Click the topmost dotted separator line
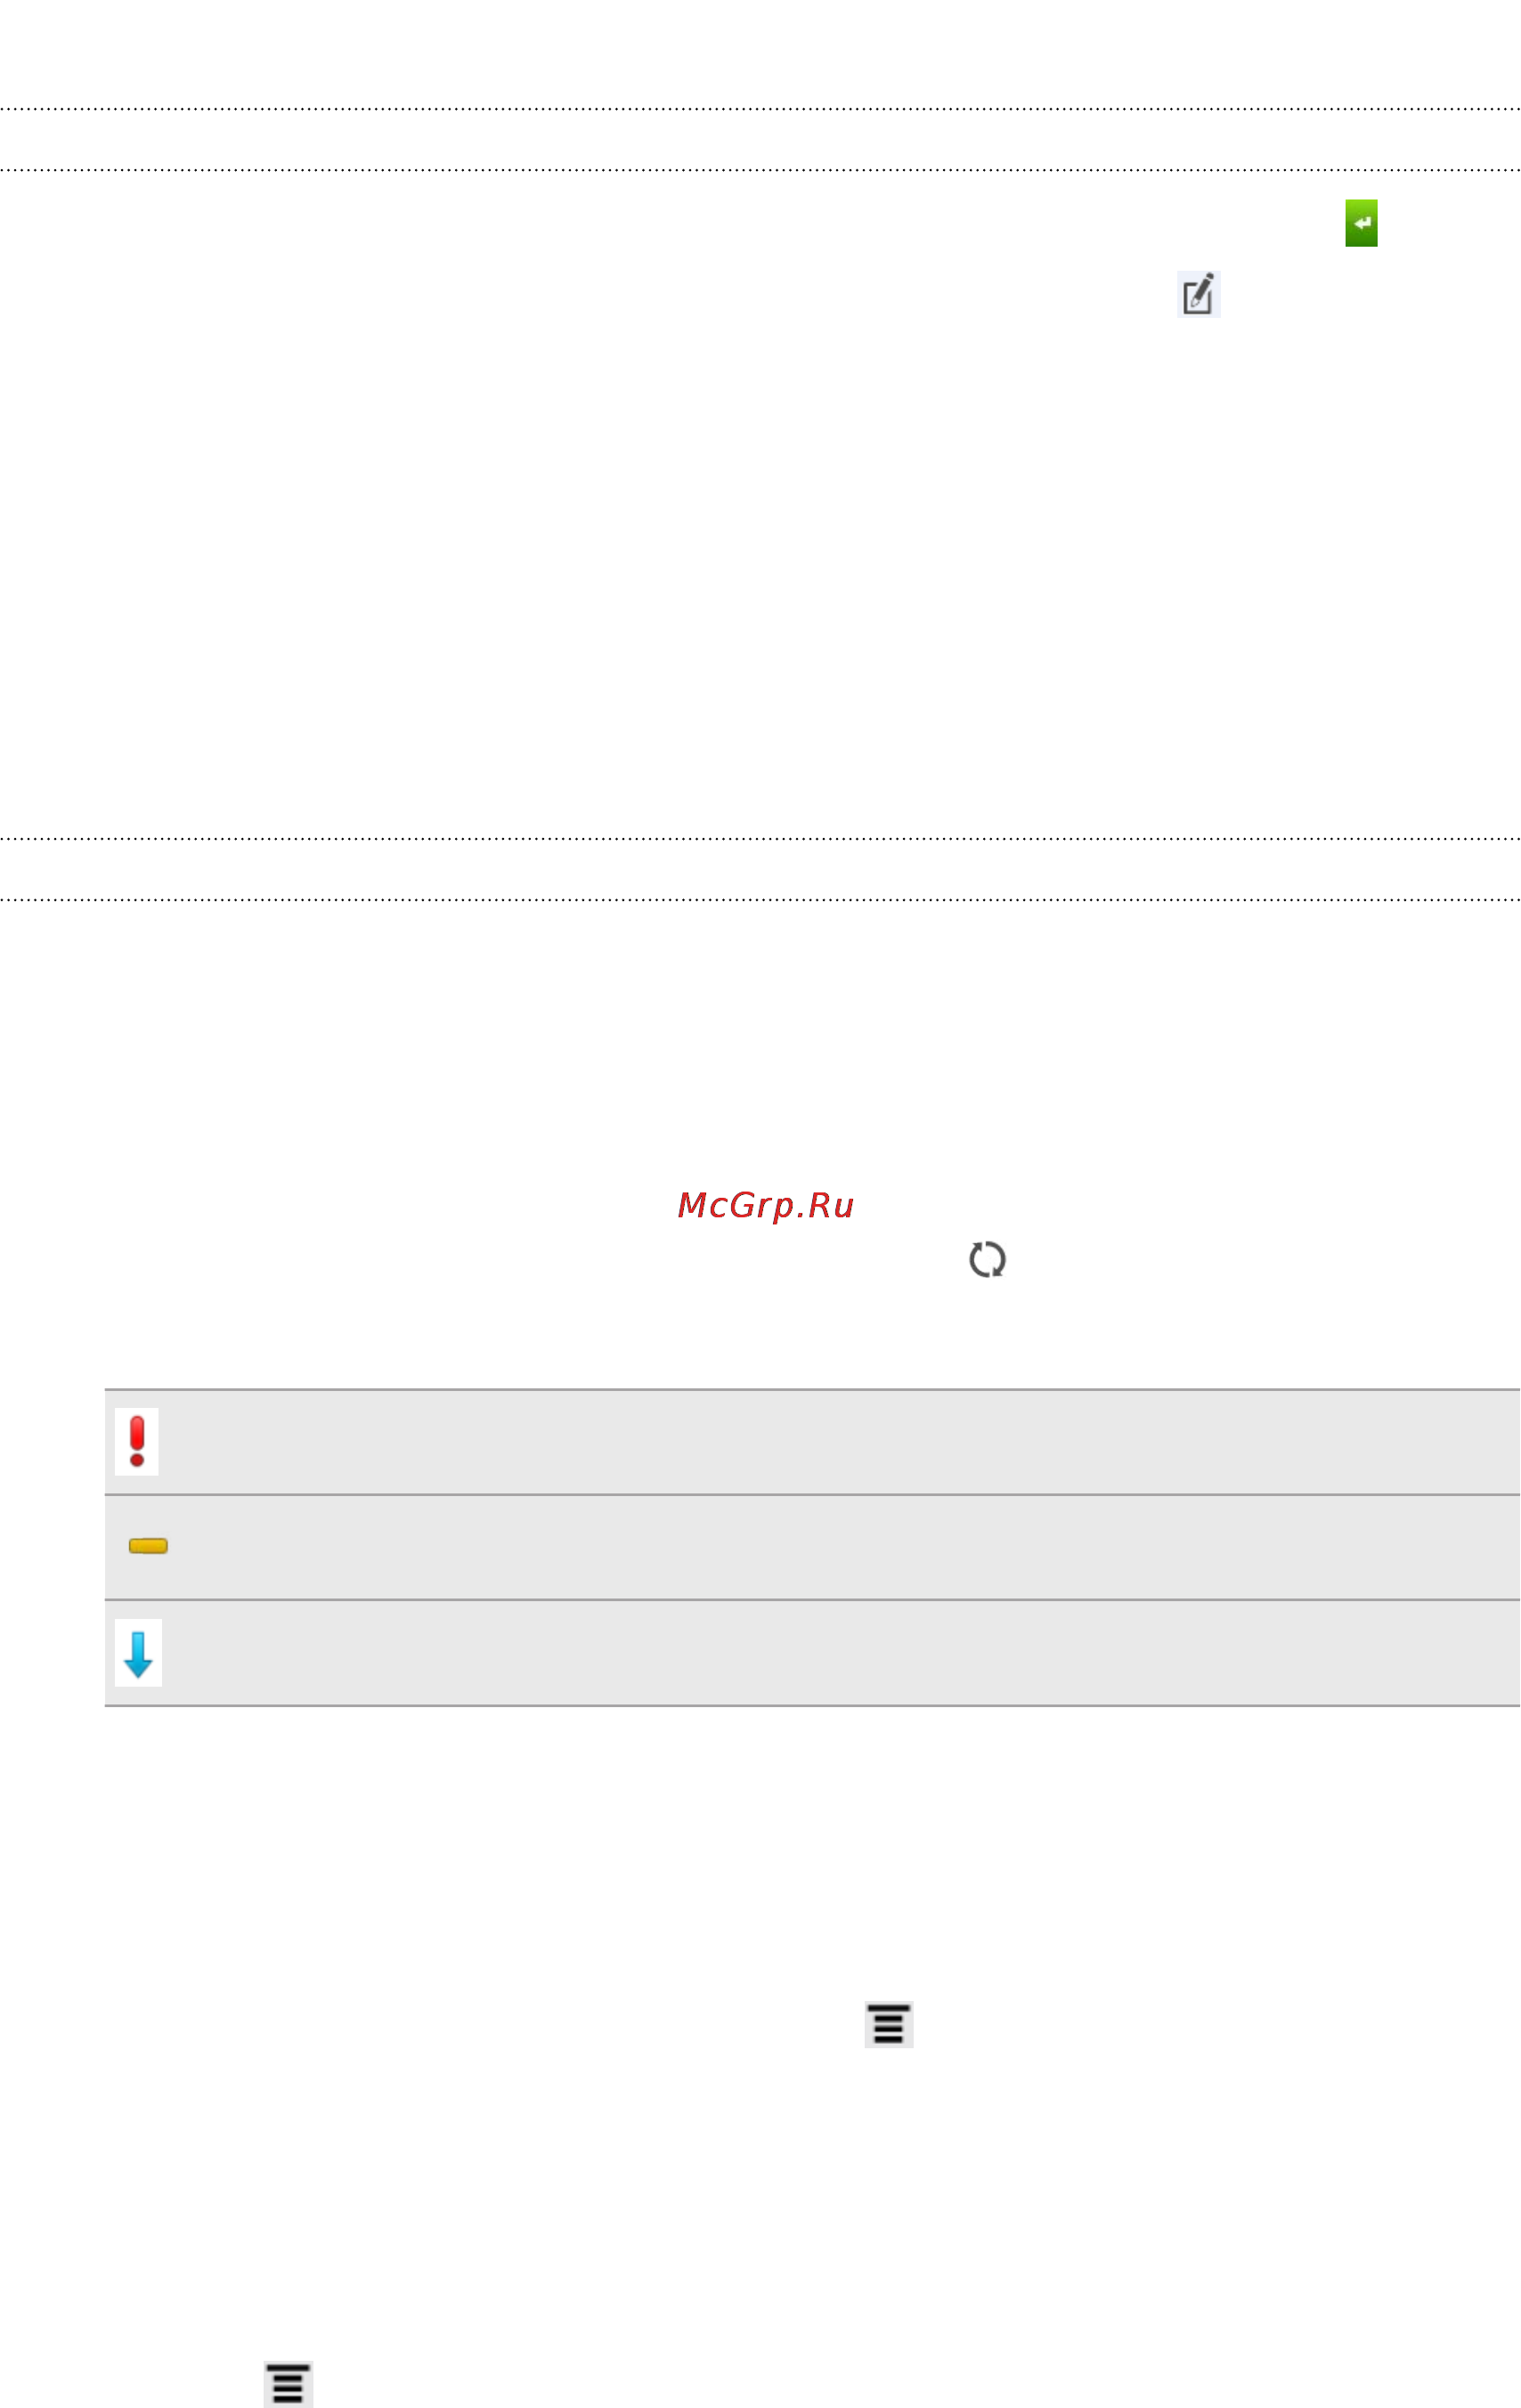The height and width of the screenshot is (2408, 1521). [x=760, y=108]
